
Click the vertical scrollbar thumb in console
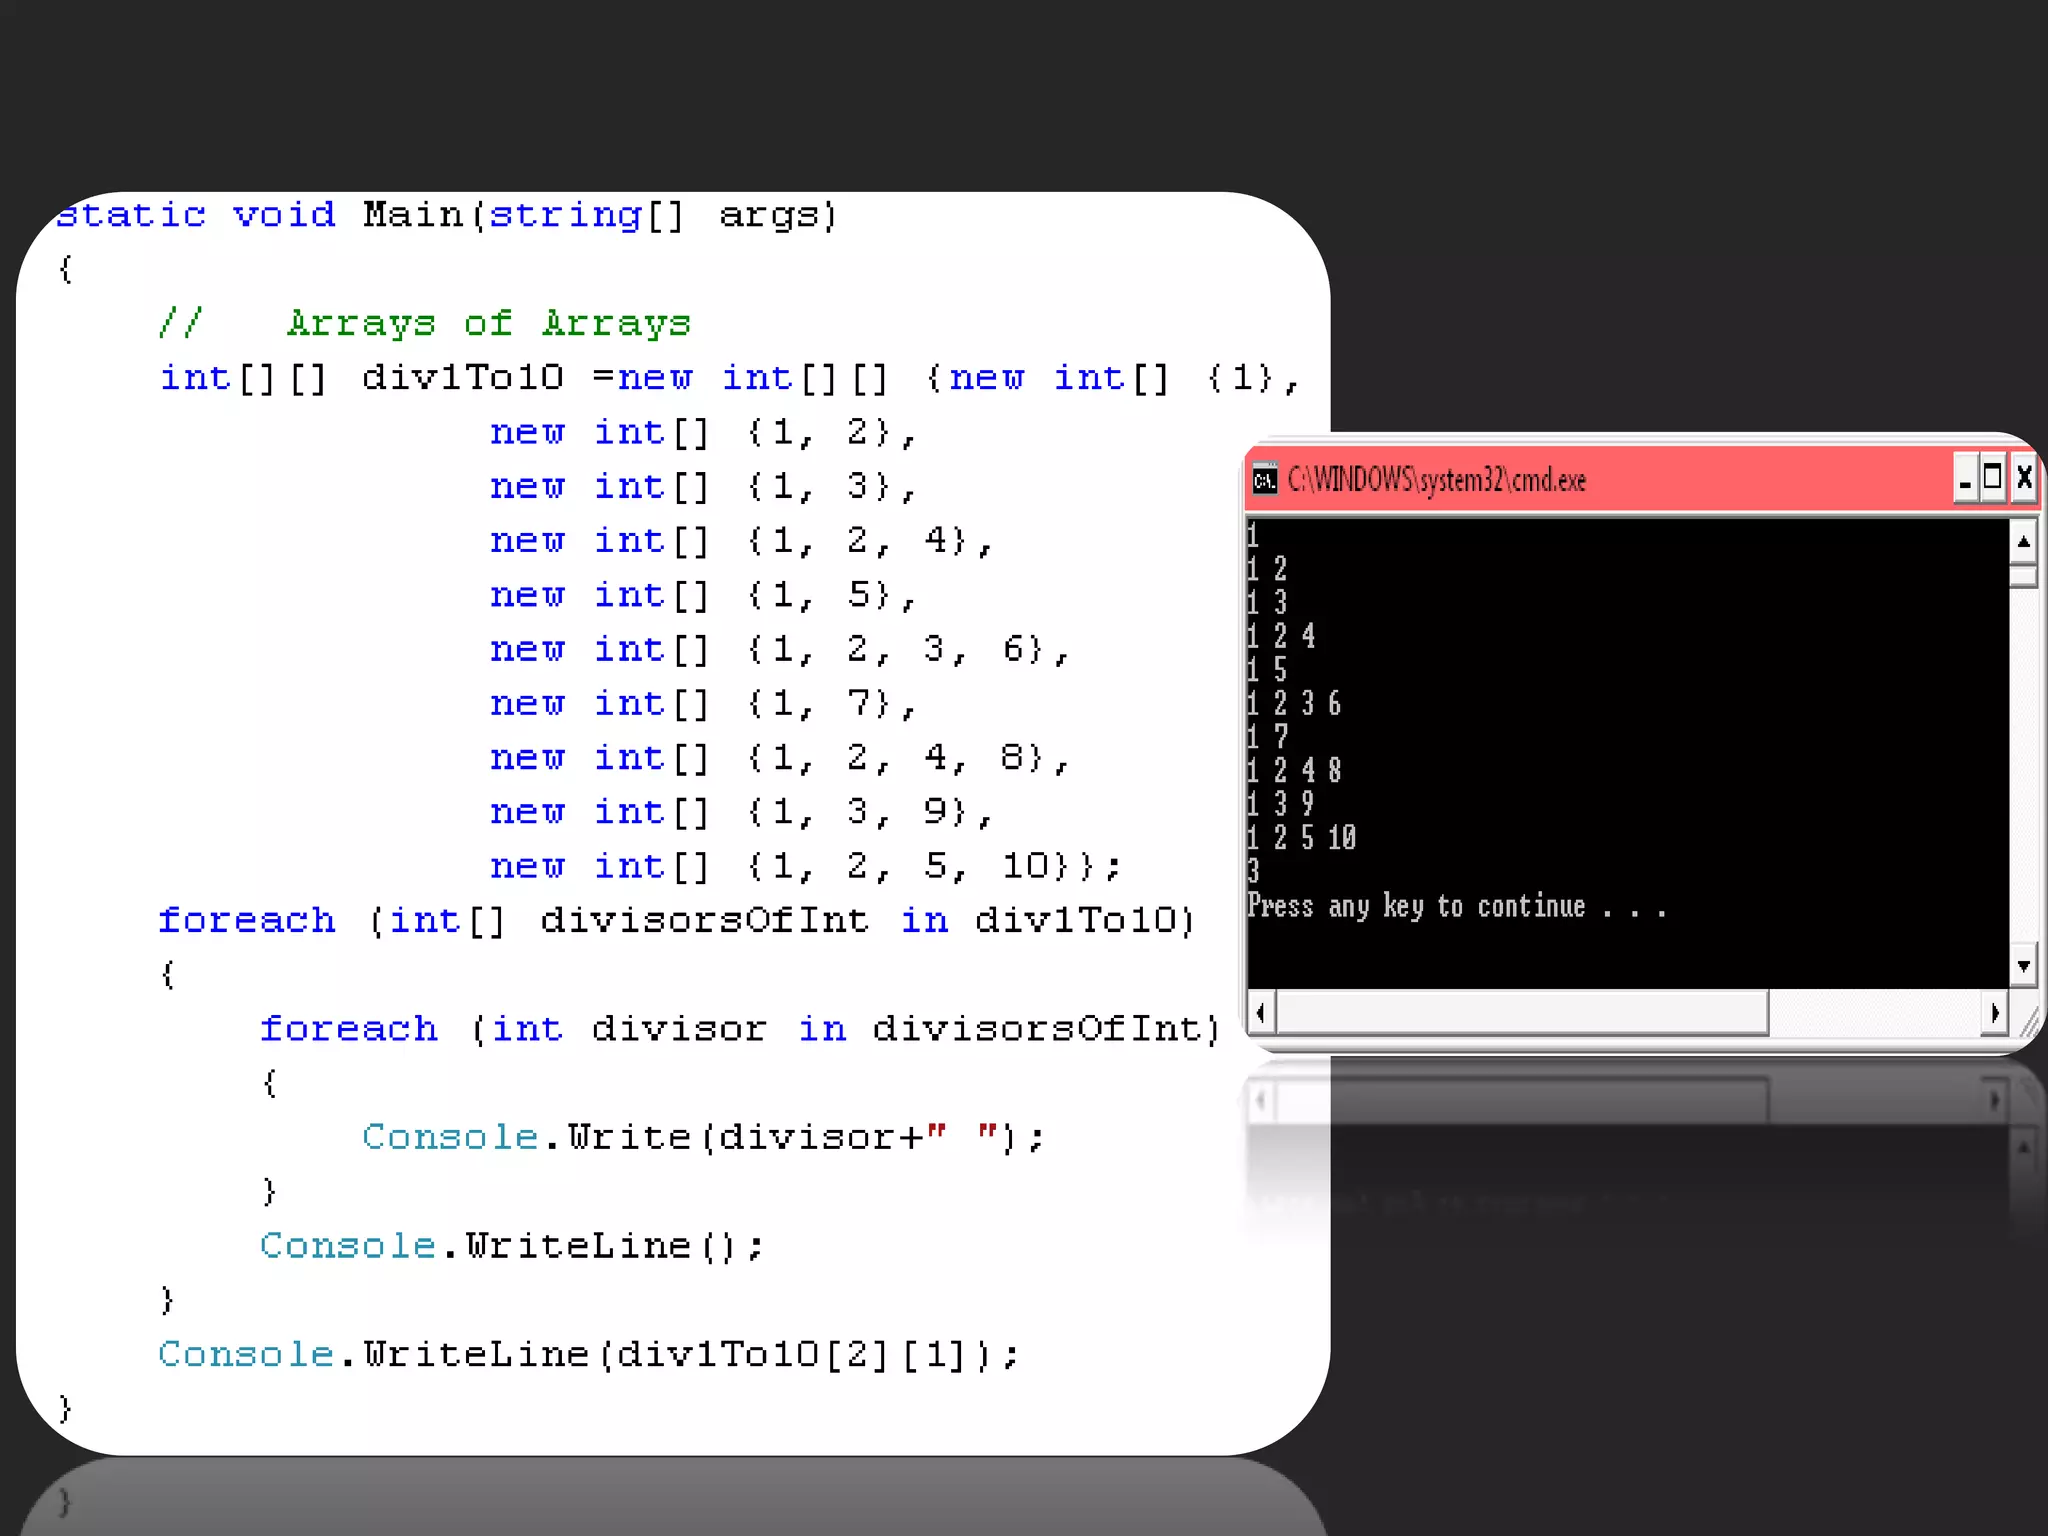[x=2023, y=576]
